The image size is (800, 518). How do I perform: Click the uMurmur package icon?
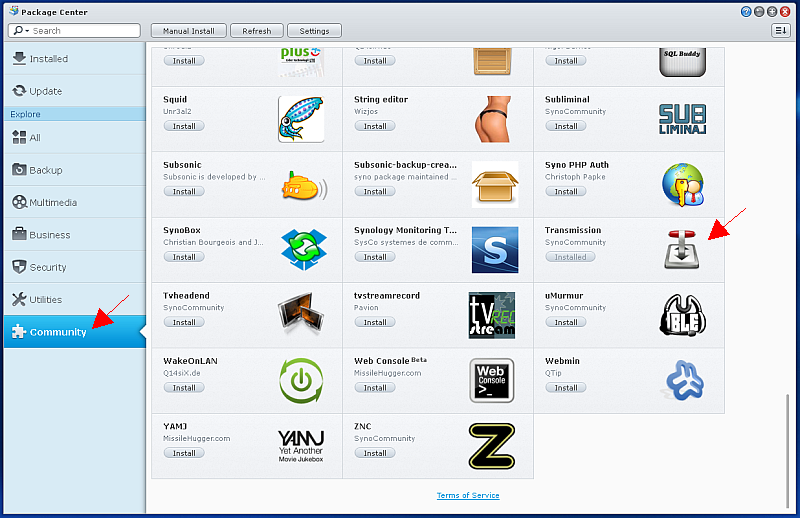(683, 315)
